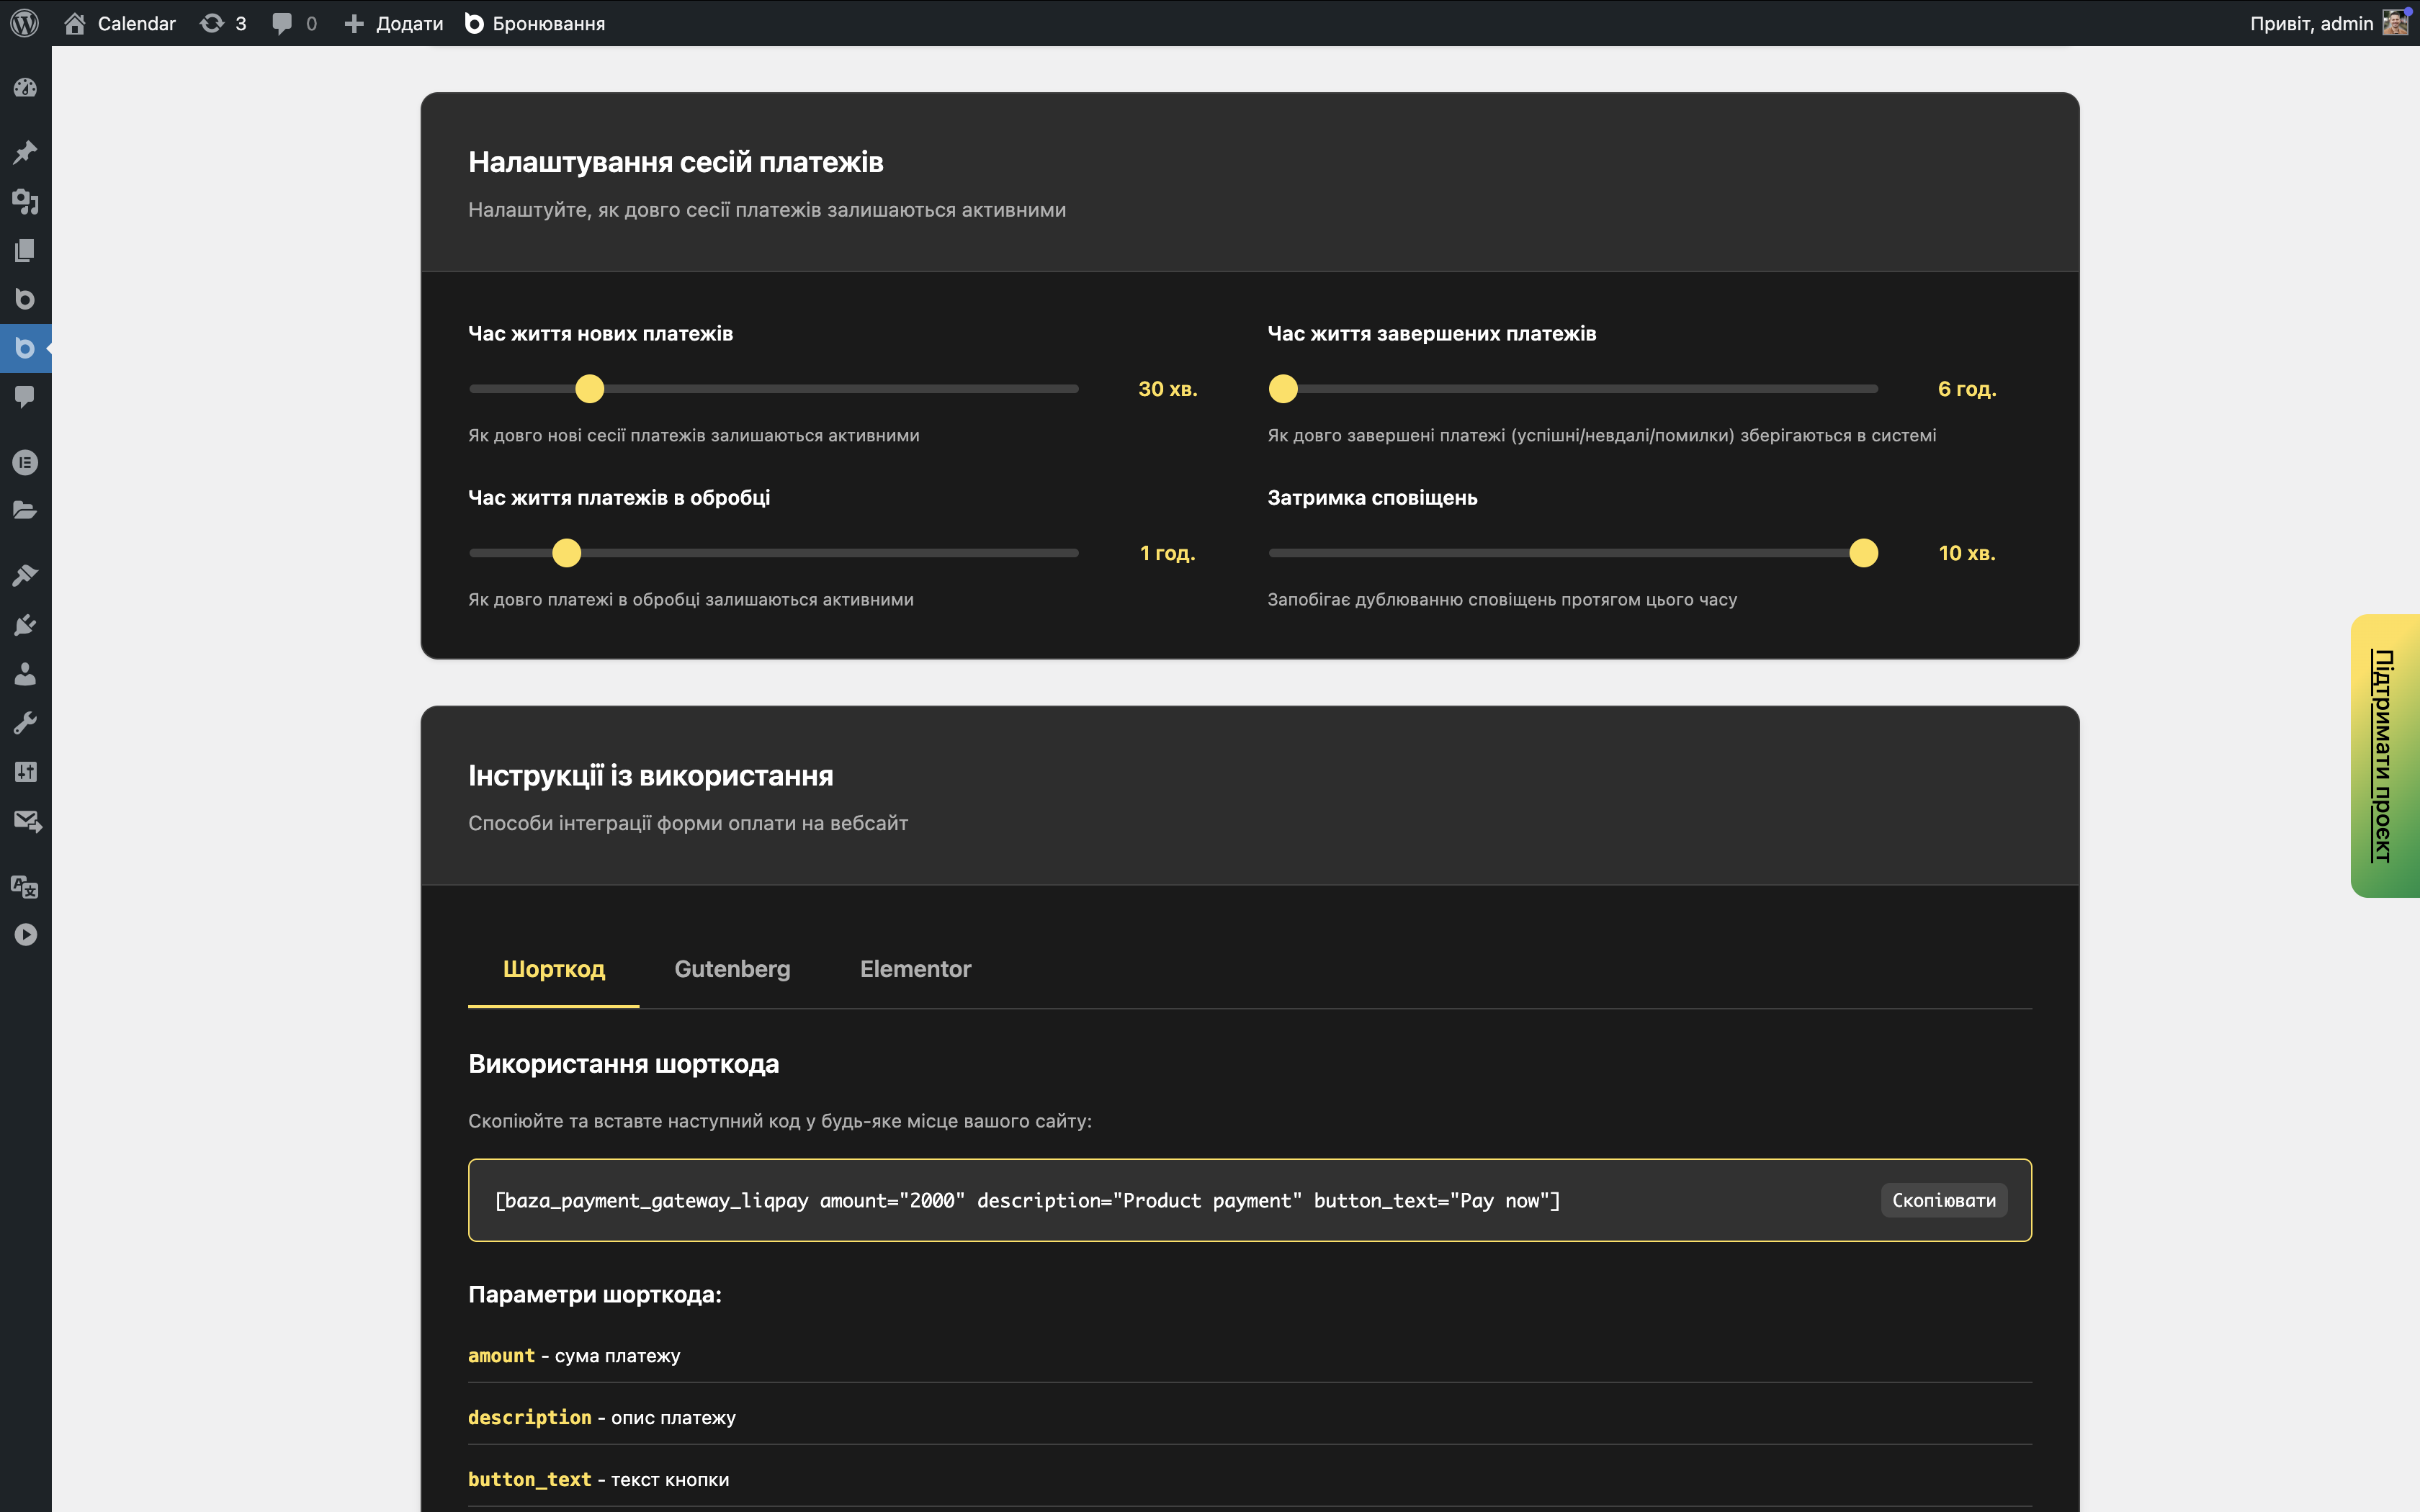
Task: Open updates icon showing 3 pending
Action: coord(223,23)
